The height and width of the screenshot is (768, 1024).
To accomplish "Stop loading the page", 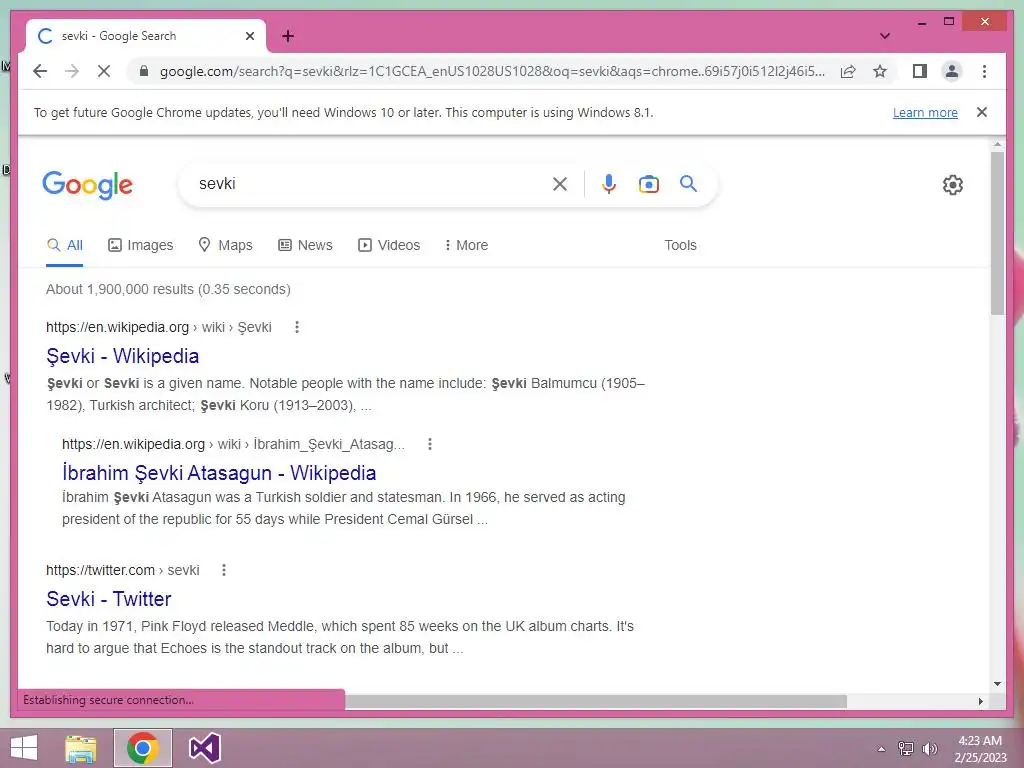I will (104, 71).
